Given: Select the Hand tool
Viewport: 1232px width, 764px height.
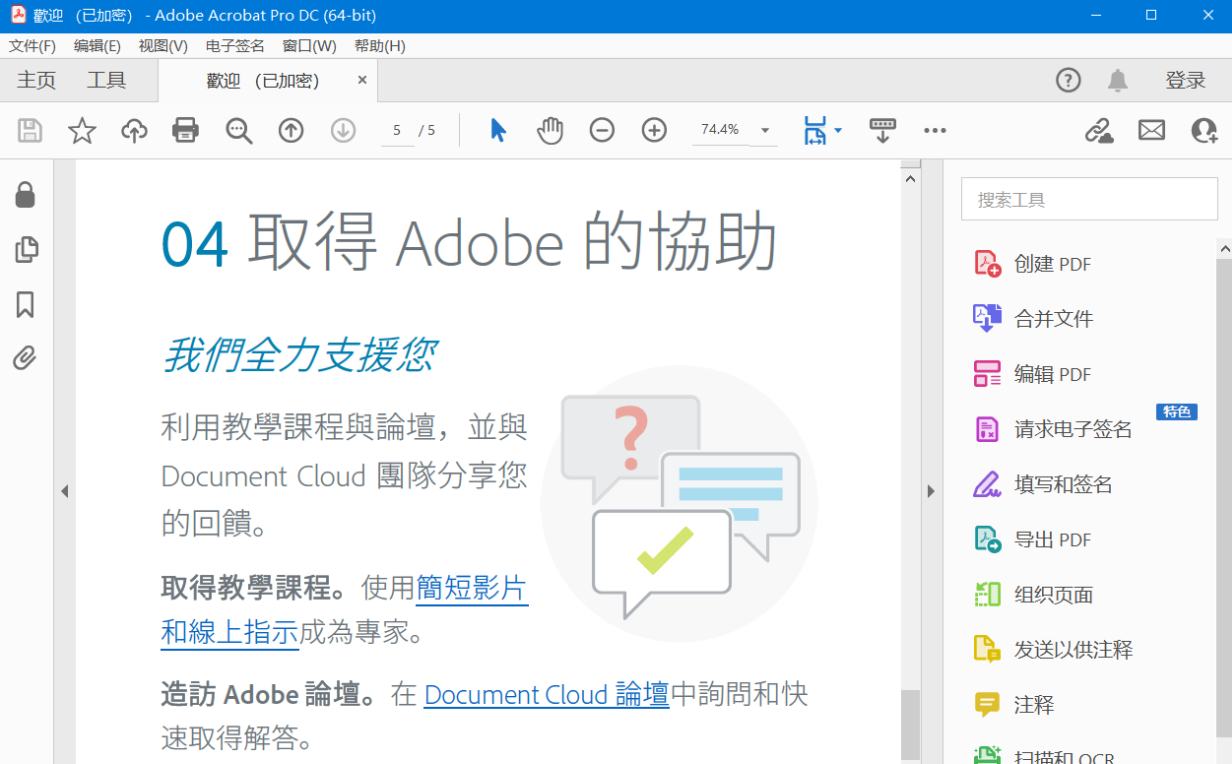Looking at the screenshot, I should click(x=549, y=130).
